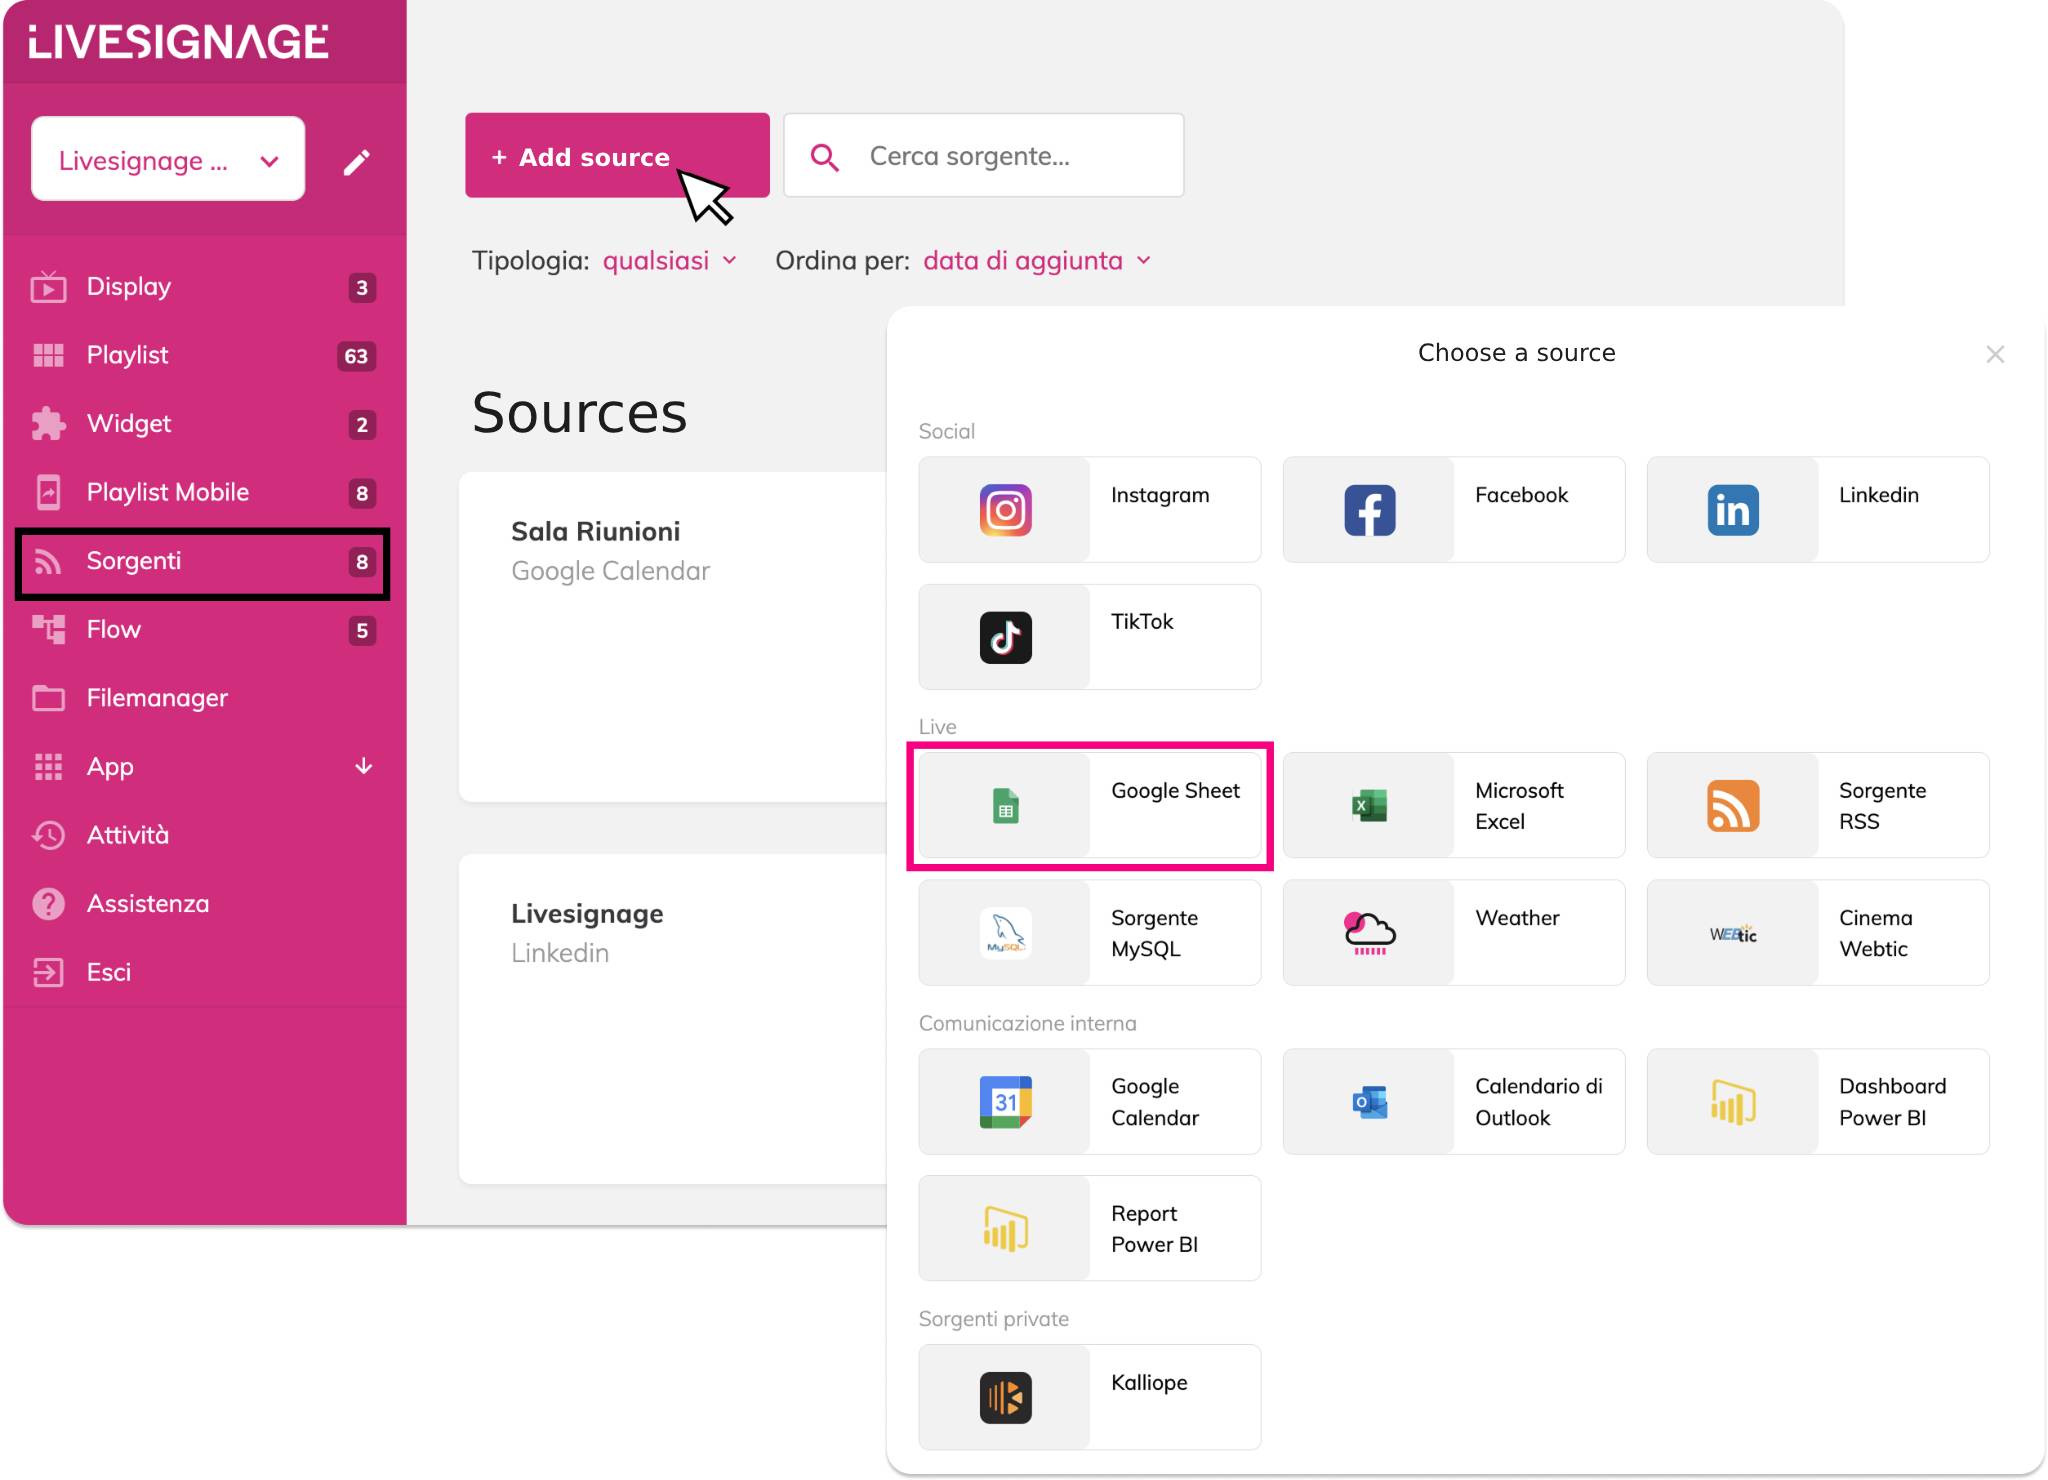Viewport: 2048px width, 1480px height.
Task: Click the Report Power BI label
Action: [1154, 1229]
